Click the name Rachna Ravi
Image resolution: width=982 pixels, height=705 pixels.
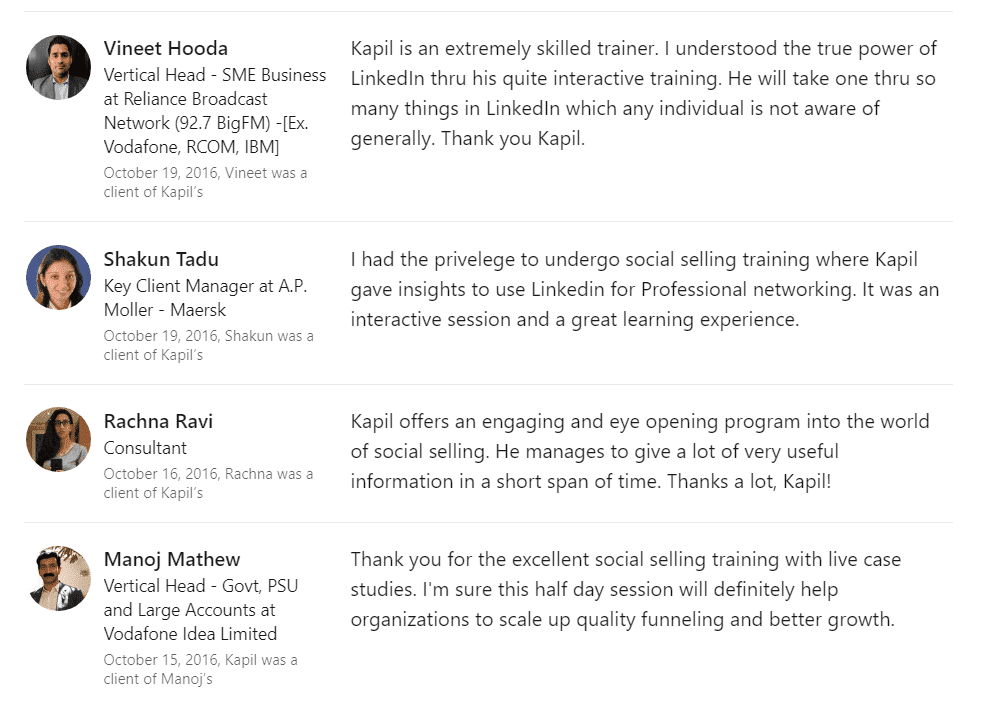coord(158,421)
